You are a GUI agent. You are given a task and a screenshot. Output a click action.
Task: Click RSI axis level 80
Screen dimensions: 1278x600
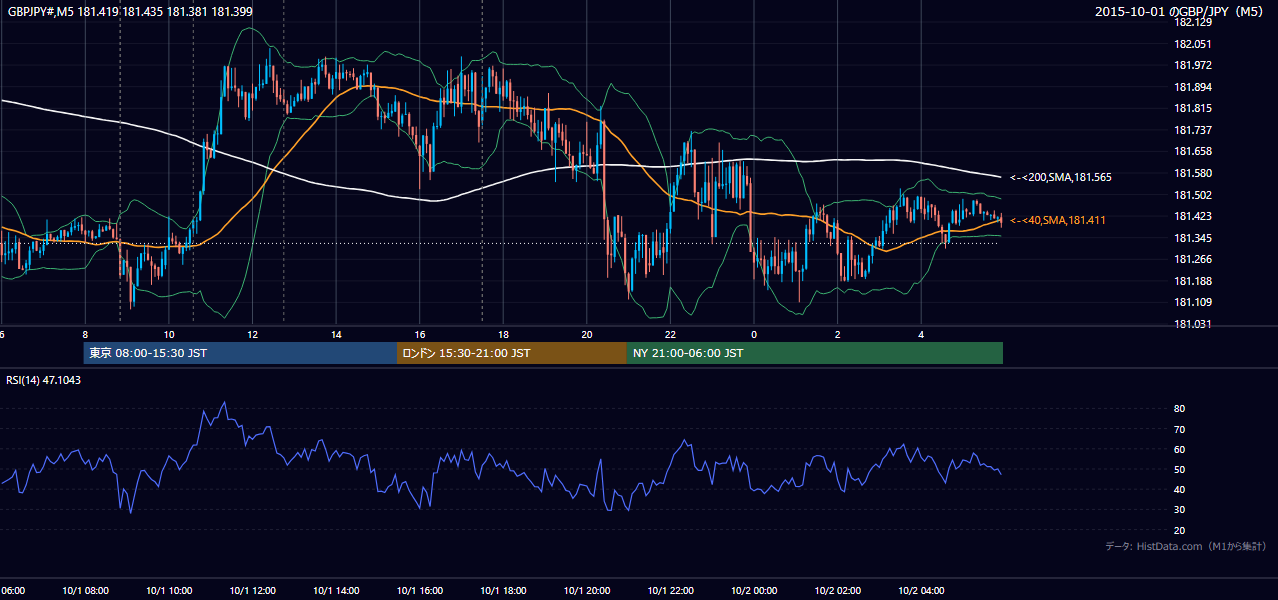point(1180,409)
